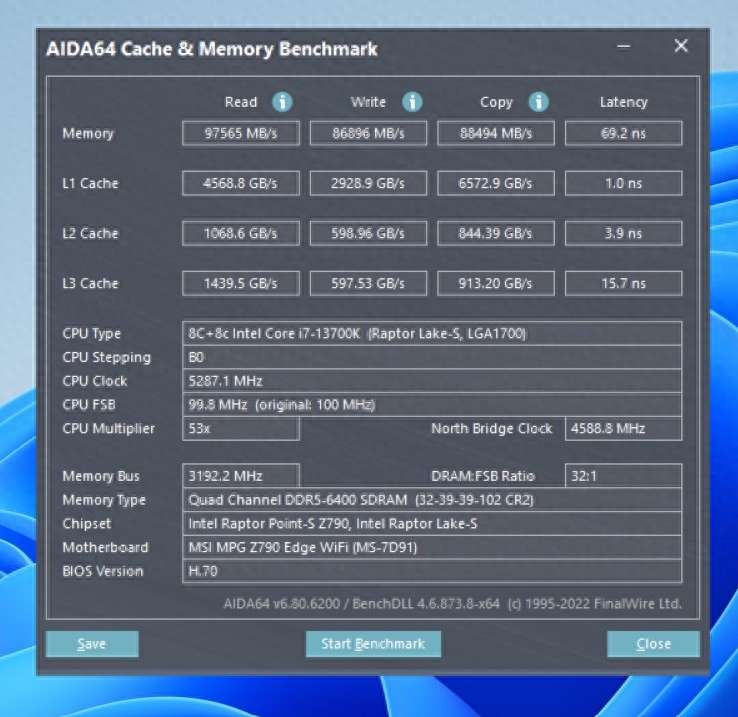Click the AIDA64 version footer text
738x717 pixels.
pos(453,604)
